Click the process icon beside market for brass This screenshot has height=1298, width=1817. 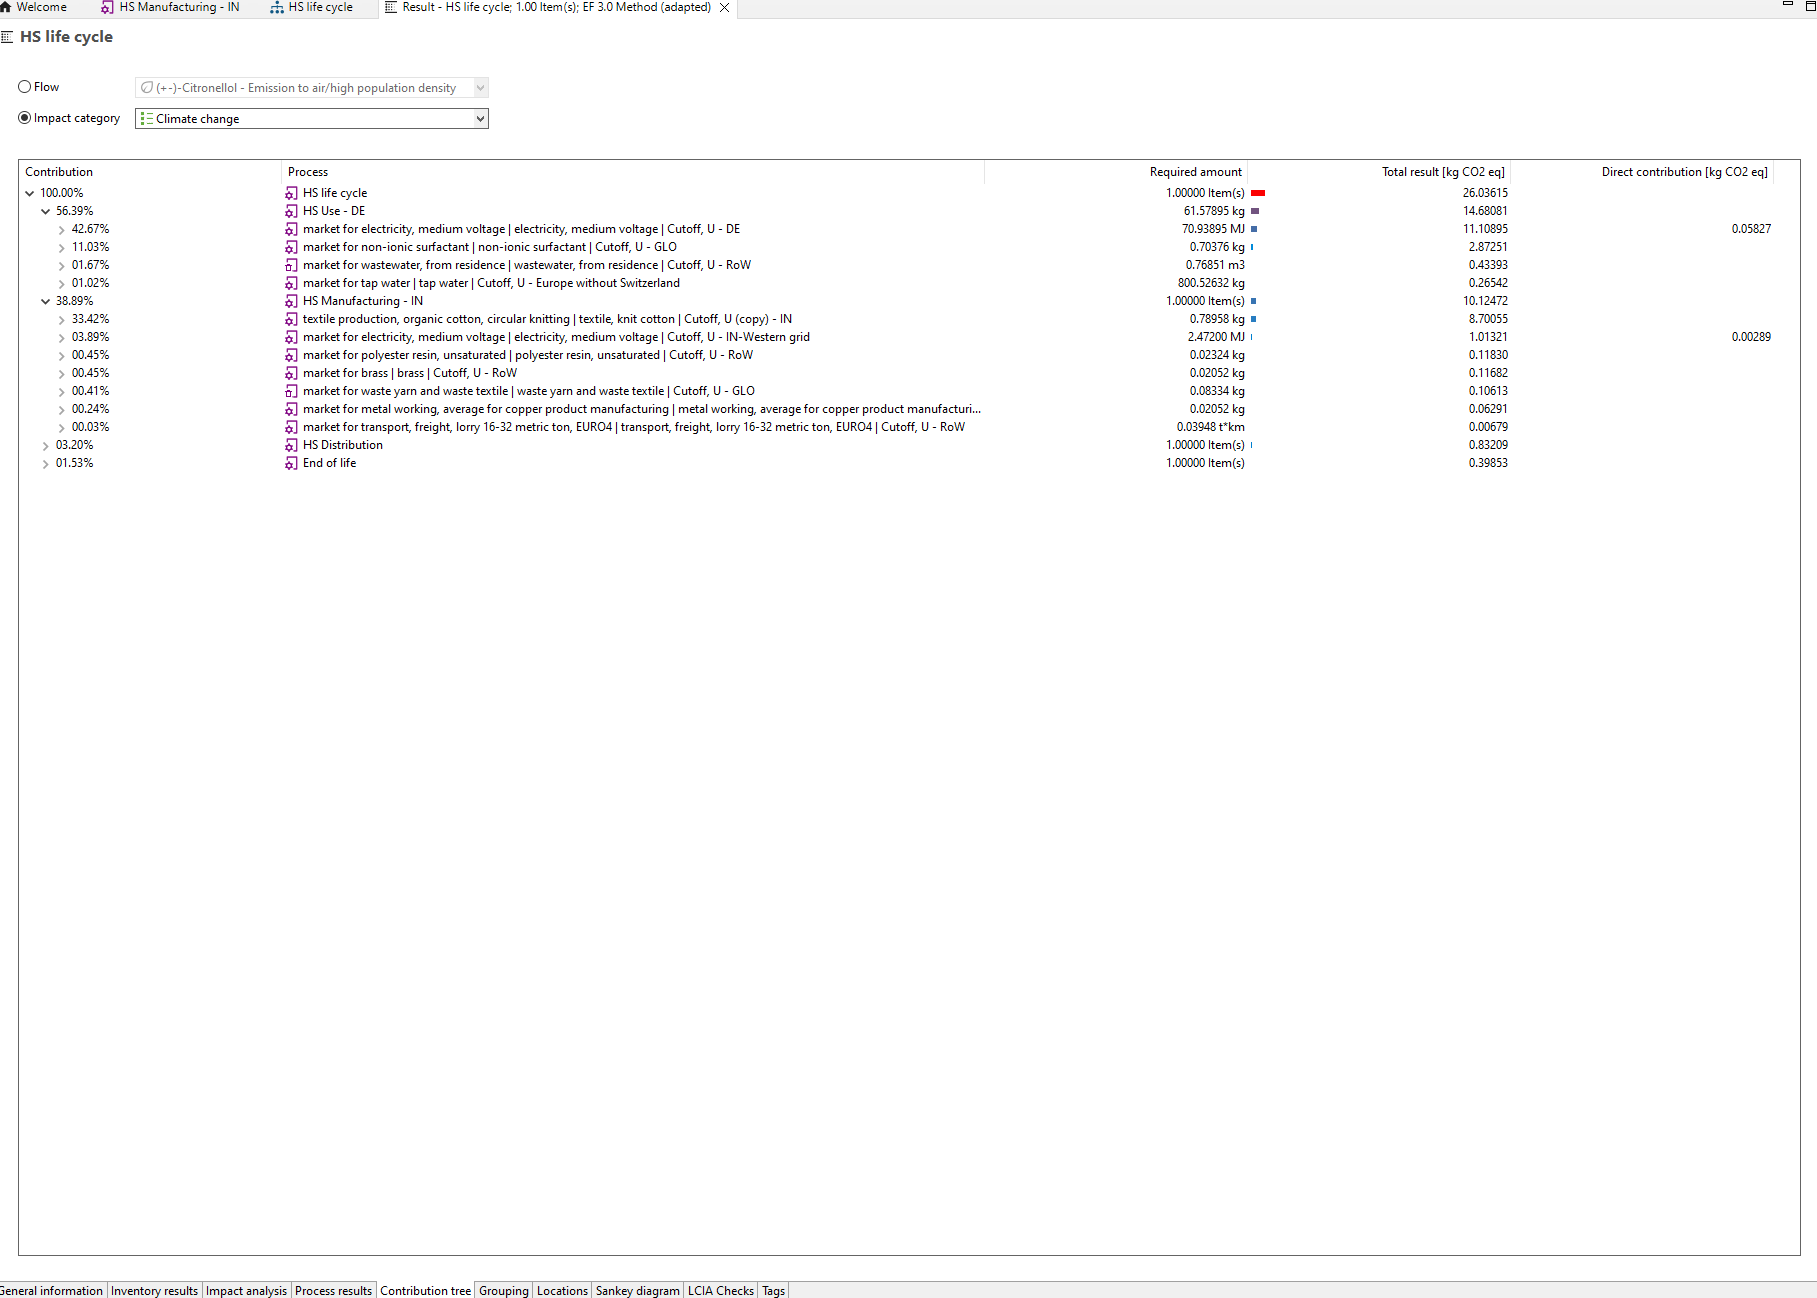click(291, 373)
